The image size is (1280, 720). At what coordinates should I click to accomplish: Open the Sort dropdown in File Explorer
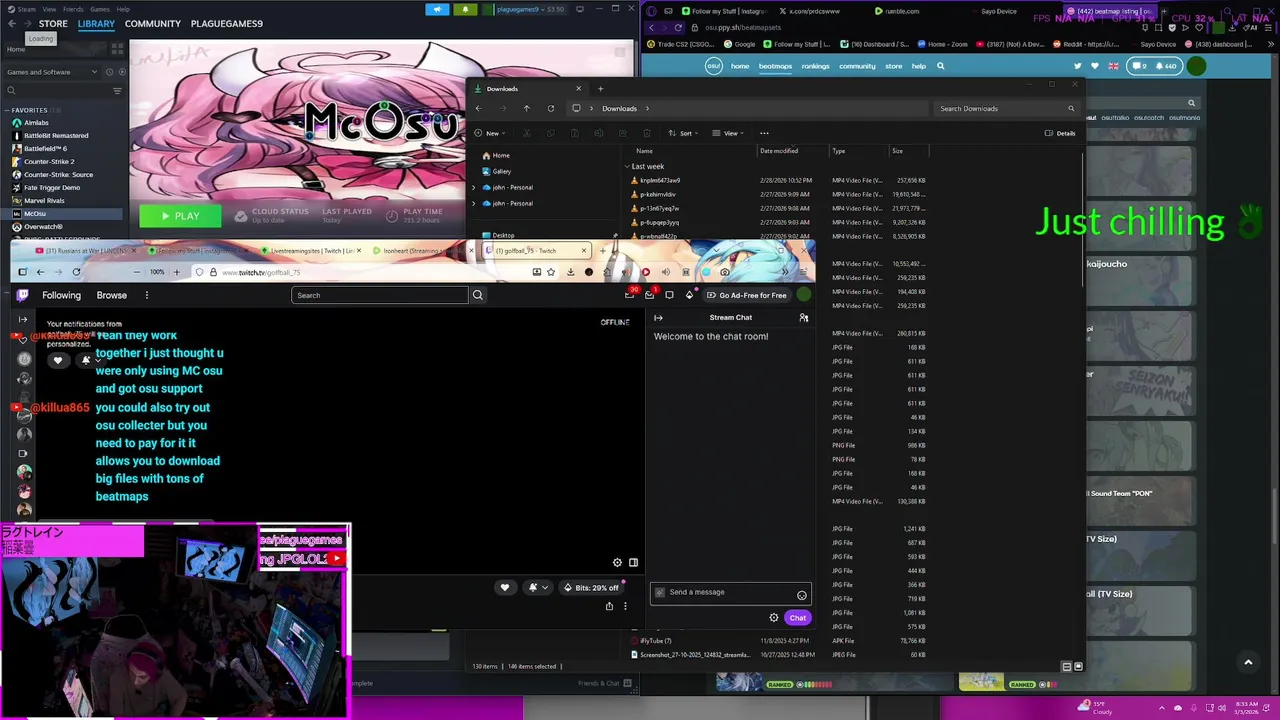pos(683,133)
